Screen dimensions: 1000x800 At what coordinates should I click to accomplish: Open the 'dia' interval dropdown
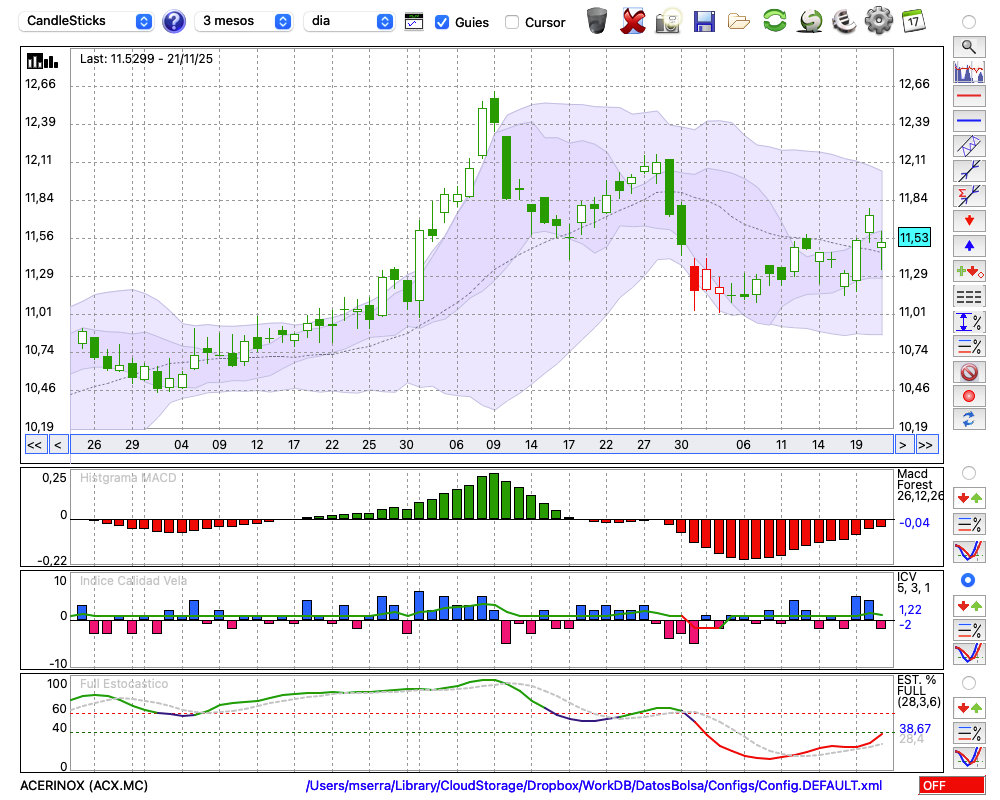click(x=350, y=21)
